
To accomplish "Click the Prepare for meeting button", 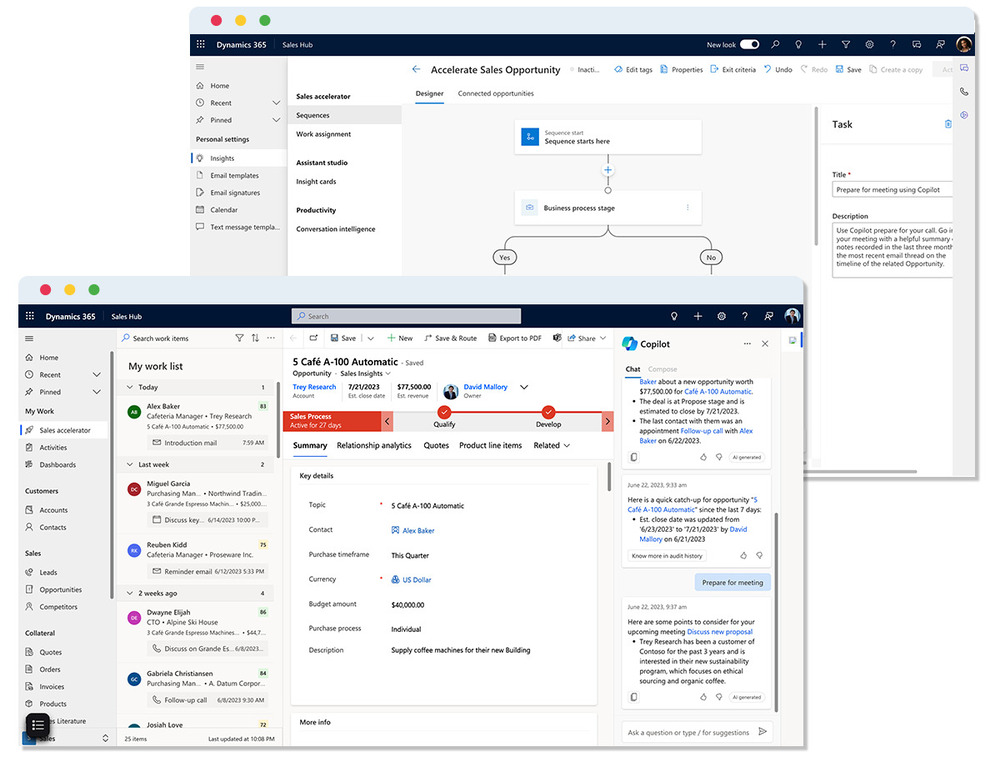I will (x=732, y=582).
